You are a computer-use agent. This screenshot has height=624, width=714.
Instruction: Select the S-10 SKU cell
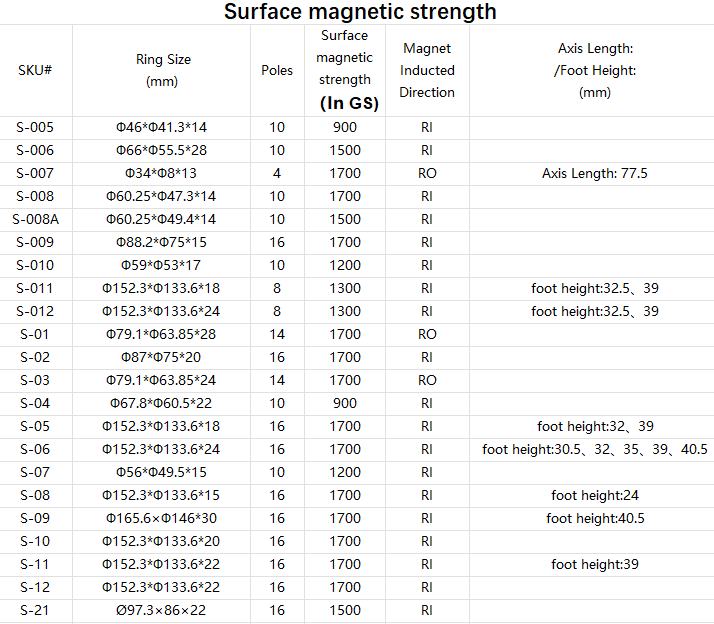(35, 542)
